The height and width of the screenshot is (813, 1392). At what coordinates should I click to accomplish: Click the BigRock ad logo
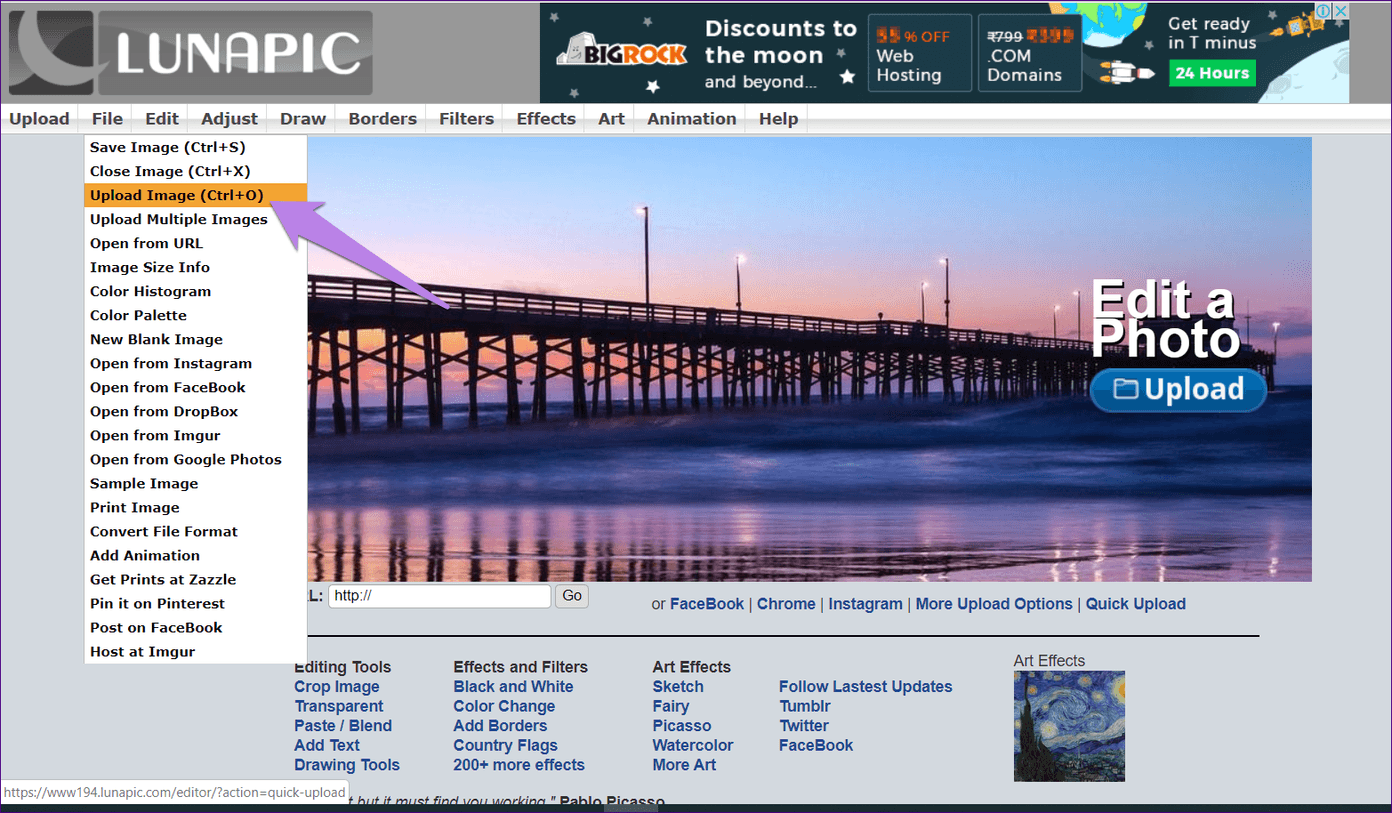(x=622, y=53)
